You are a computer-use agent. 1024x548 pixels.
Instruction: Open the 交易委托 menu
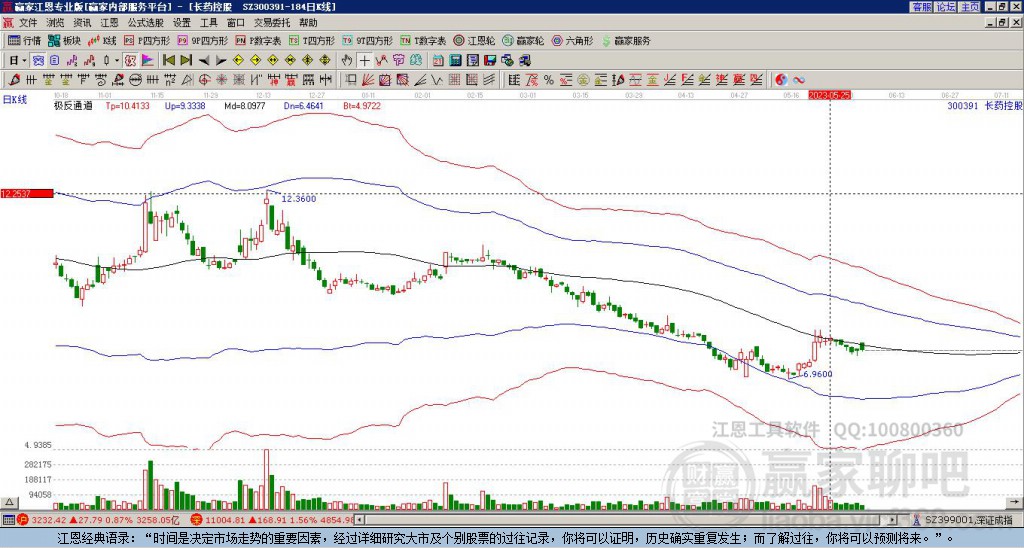pos(272,23)
